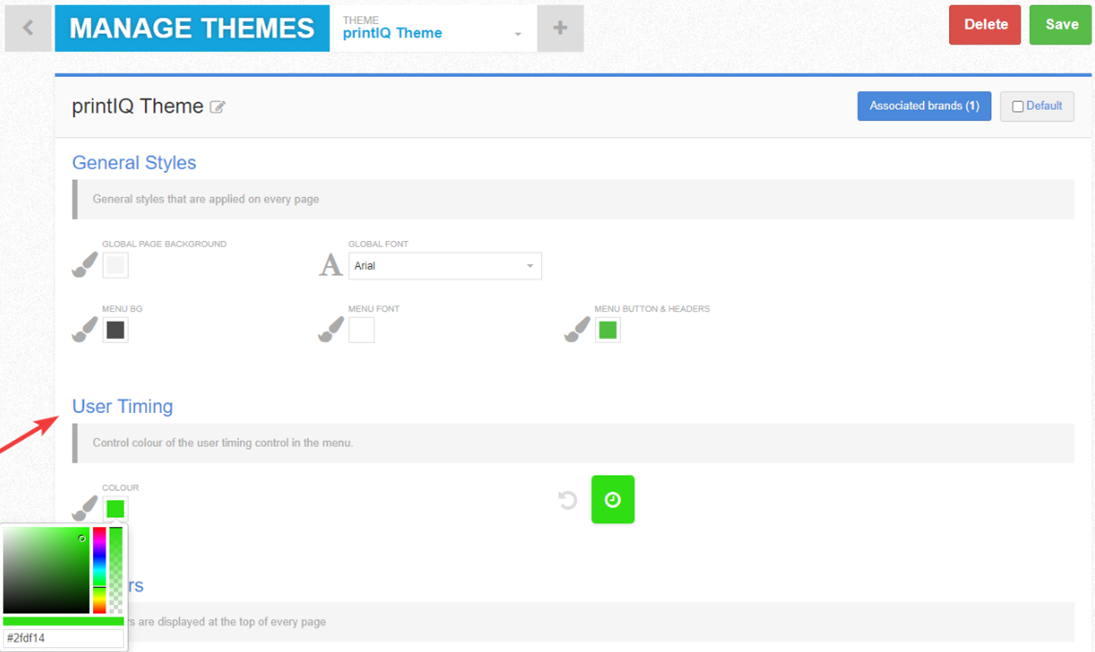Image resolution: width=1095 pixels, height=652 pixels.
Task: Reset User Timing colour with undo arrow
Action: (x=567, y=500)
